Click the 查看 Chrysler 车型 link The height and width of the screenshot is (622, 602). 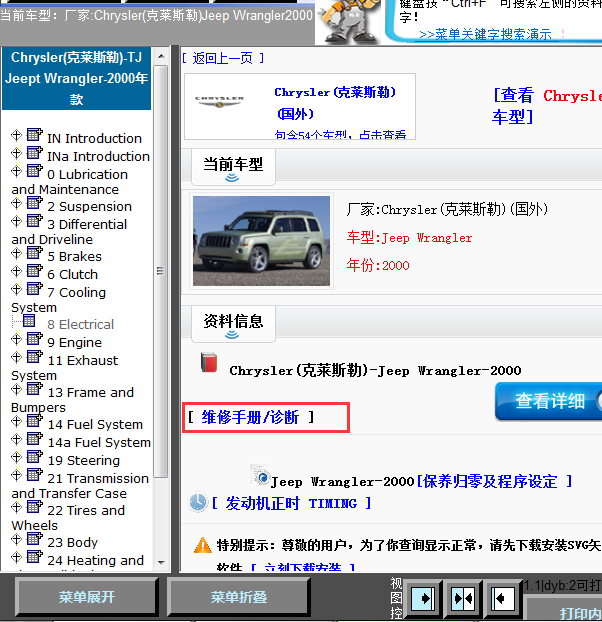(547, 106)
